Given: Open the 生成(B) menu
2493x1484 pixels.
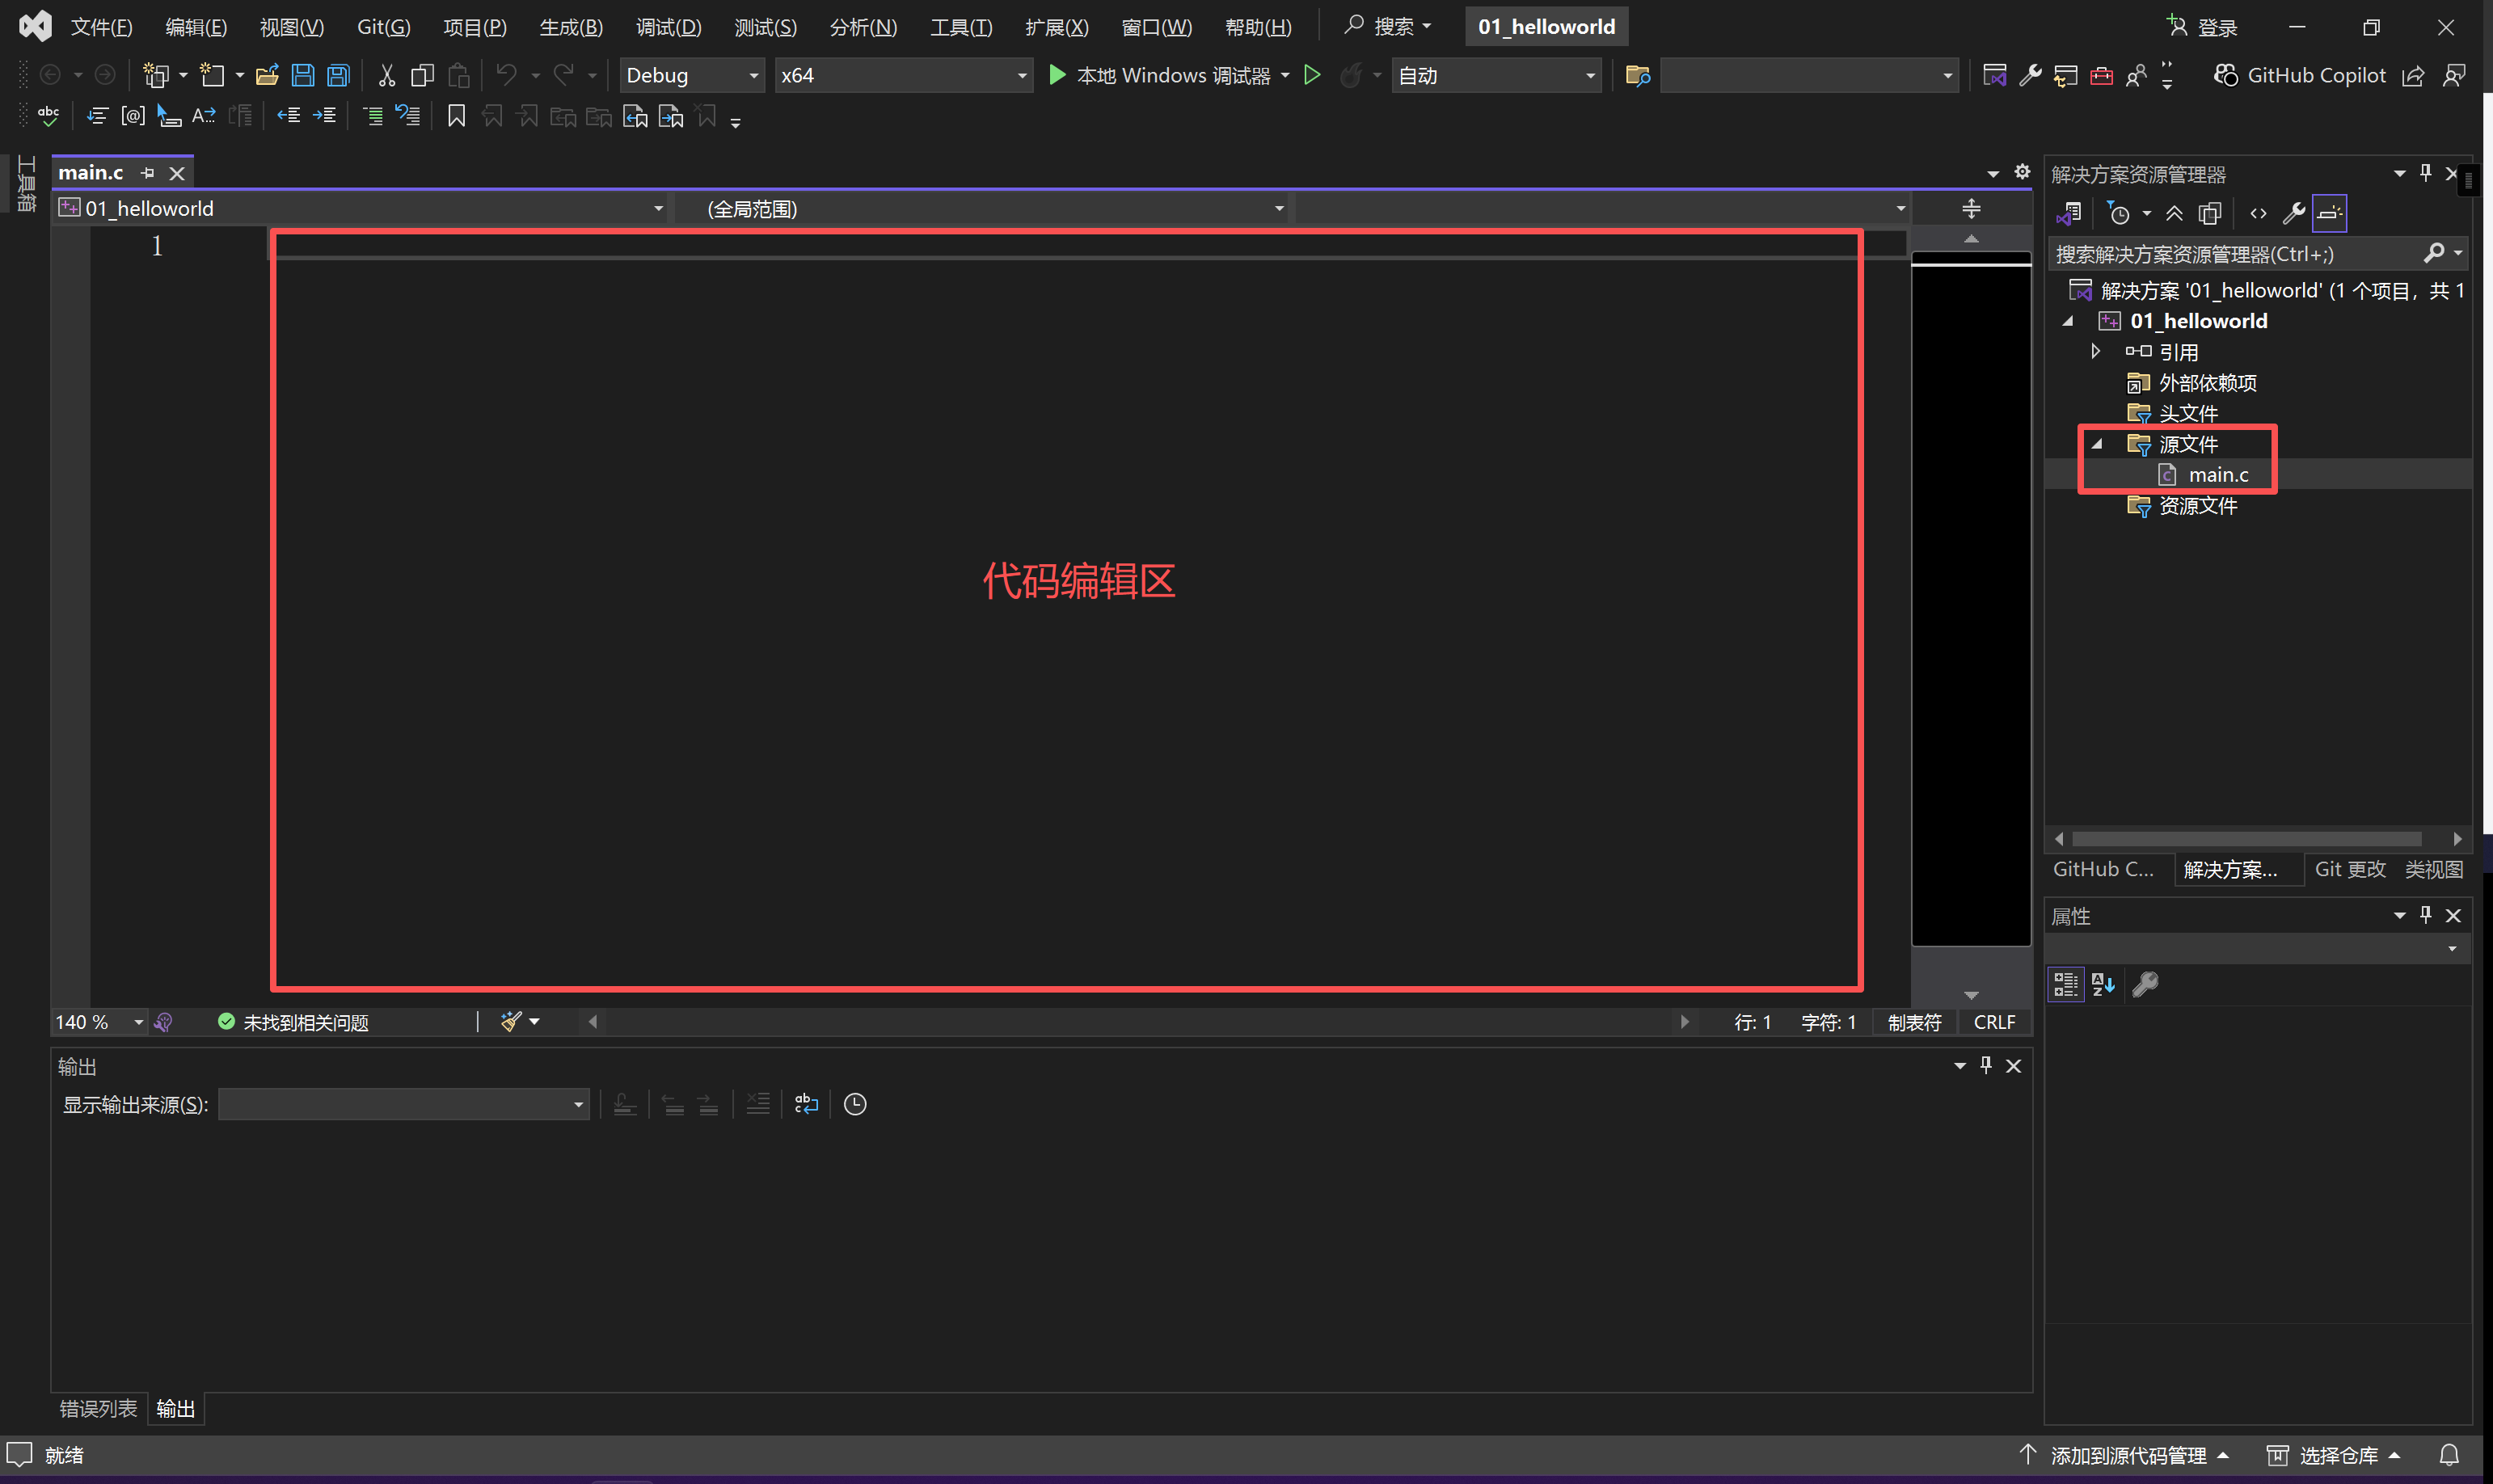Looking at the screenshot, I should [x=571, y=27].
